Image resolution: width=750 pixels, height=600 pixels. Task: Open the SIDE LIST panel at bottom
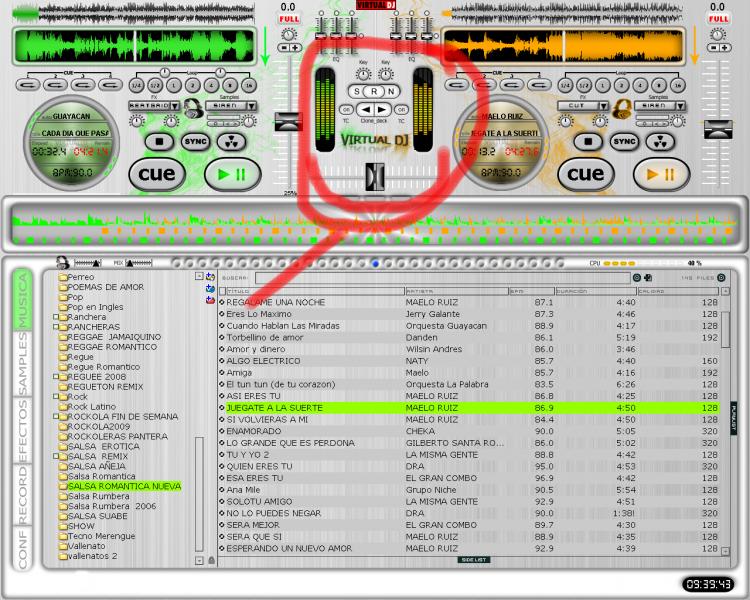[x=474, y=560]
